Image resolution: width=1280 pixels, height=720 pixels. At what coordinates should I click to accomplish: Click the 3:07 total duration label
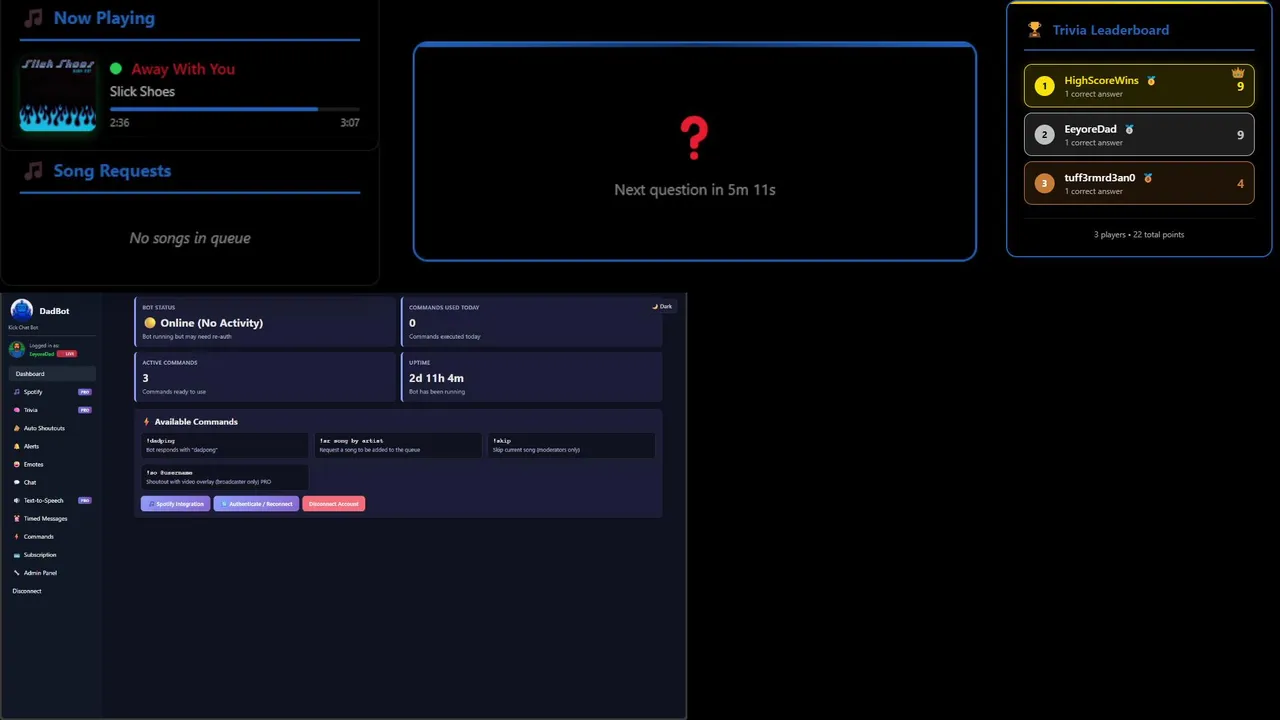(350, 123)
